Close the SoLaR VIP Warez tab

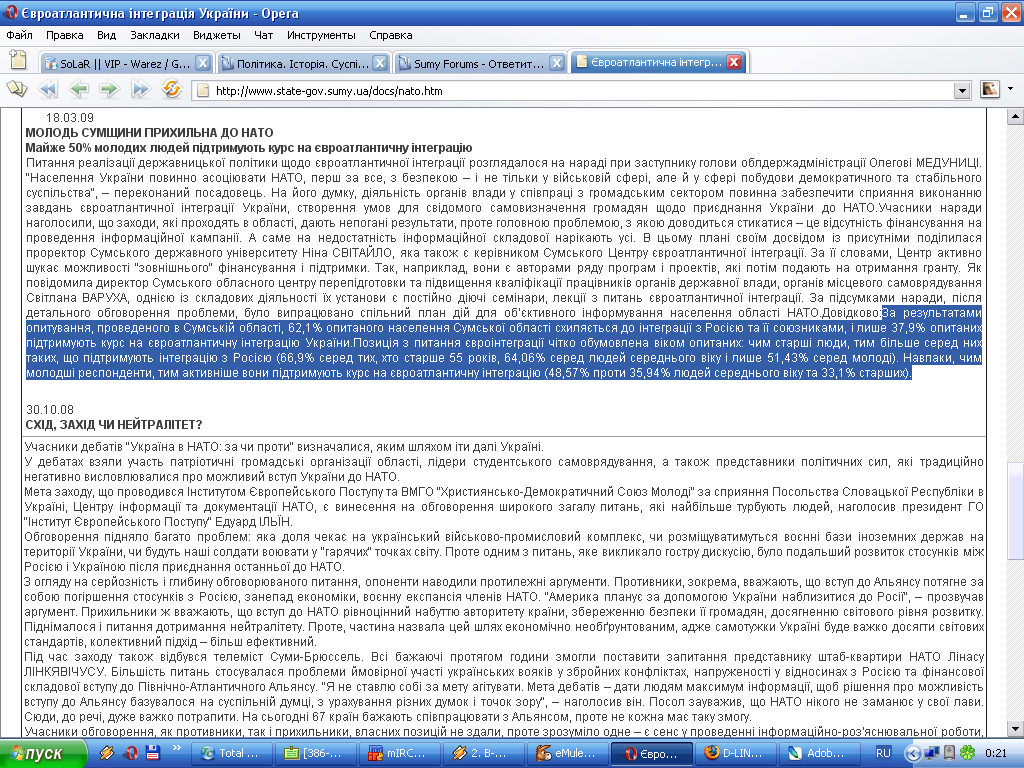[x=202, y=63]
